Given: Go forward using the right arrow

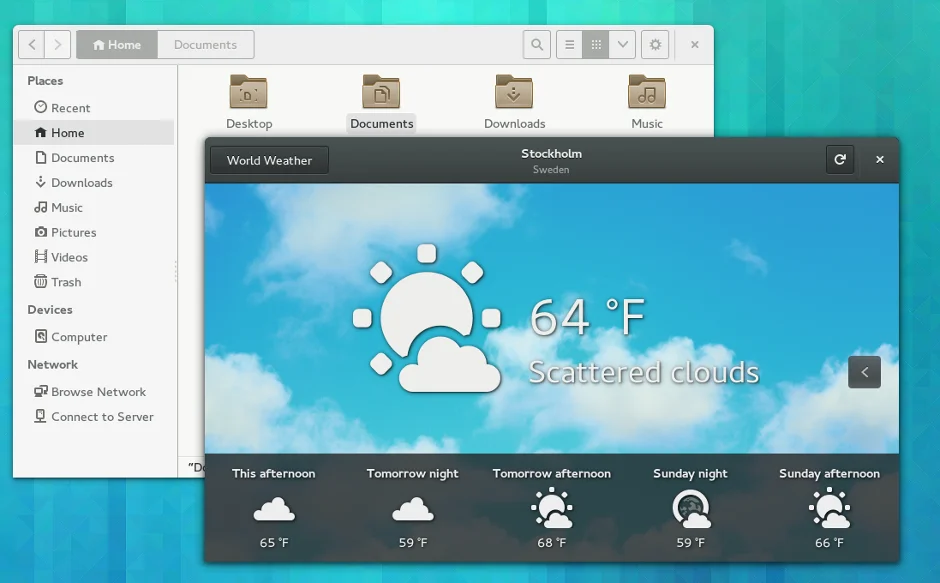Looking at the screenshot, I should click(x=58, y=45).
